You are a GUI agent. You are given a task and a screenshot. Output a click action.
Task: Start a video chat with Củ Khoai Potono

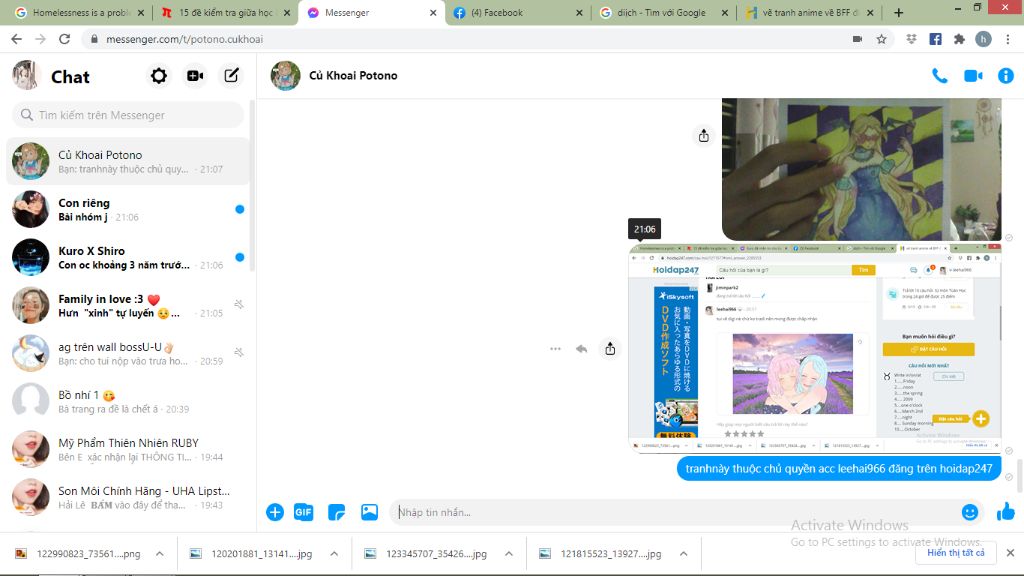[973, 76]
